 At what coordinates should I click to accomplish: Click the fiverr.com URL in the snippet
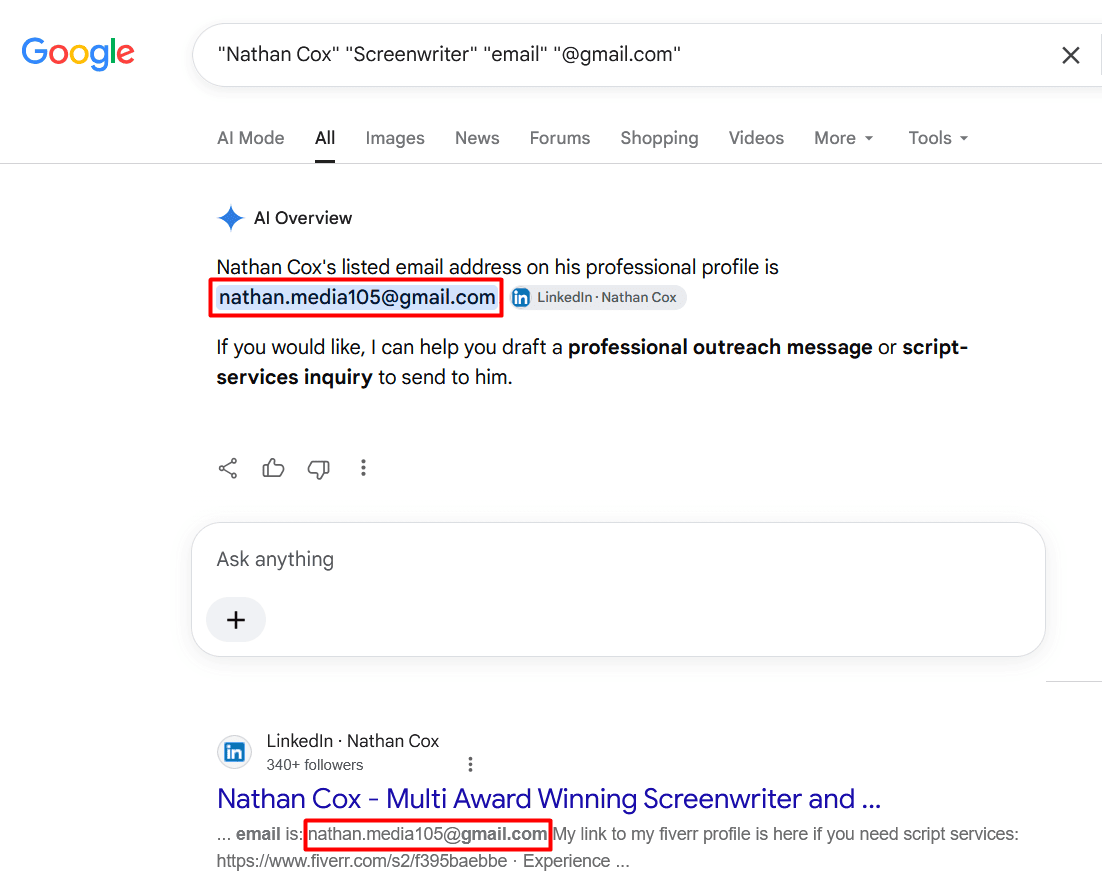coord(362,861)
